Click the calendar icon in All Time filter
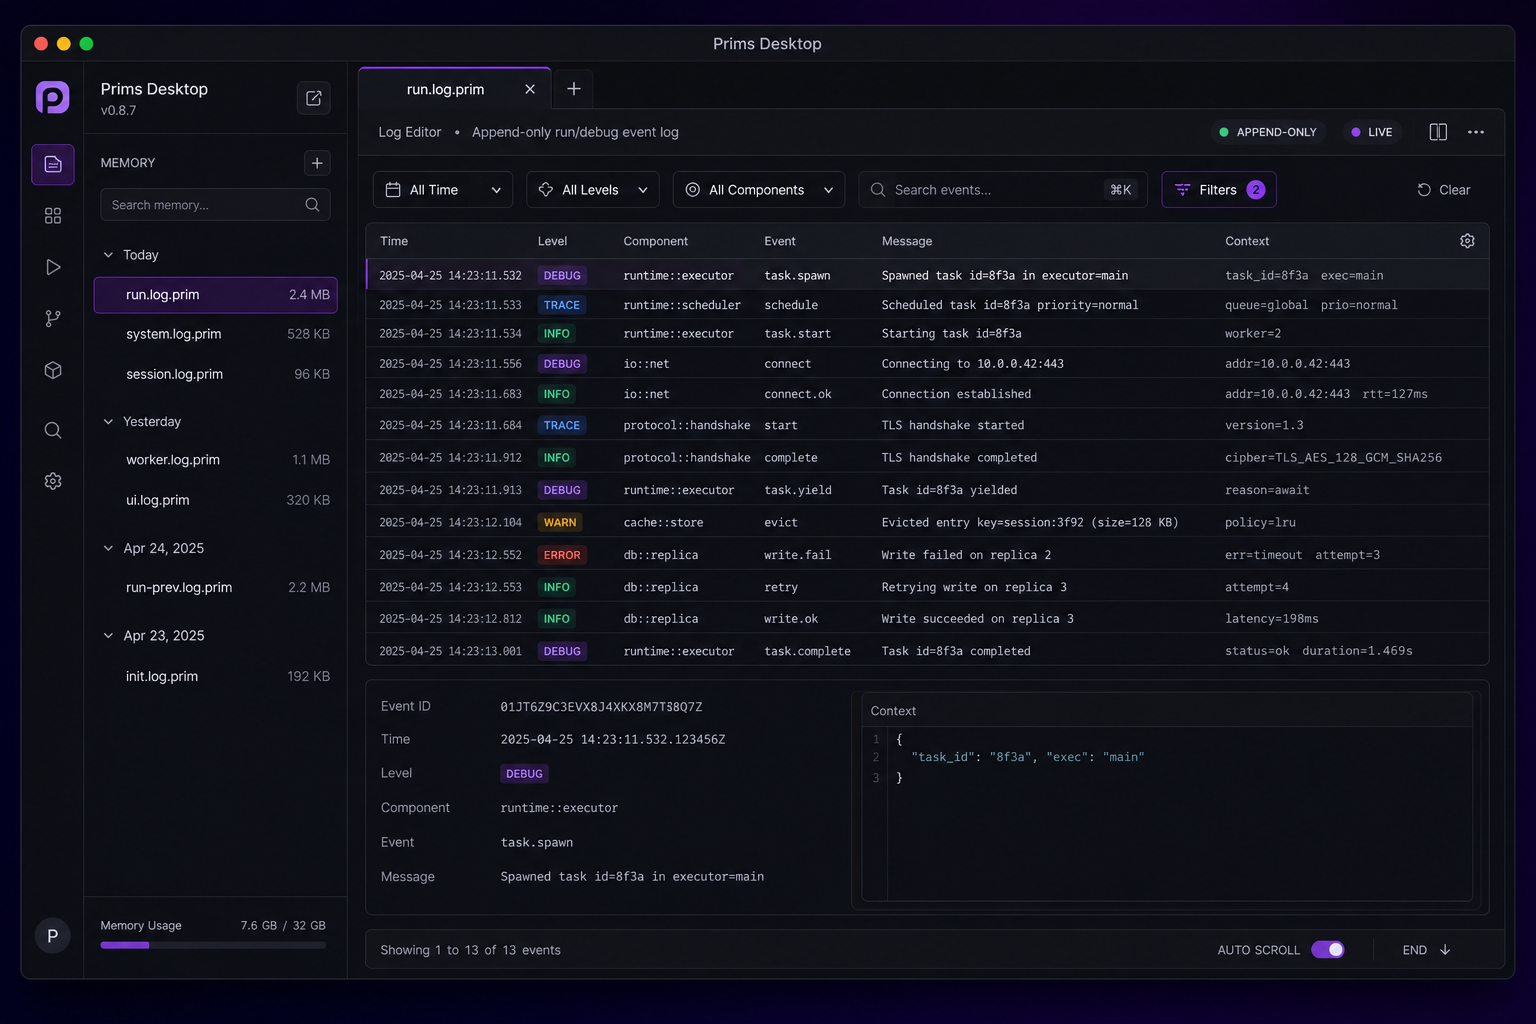The width and height of the screenshot is (1536, 1024). [x=393, y=190]
